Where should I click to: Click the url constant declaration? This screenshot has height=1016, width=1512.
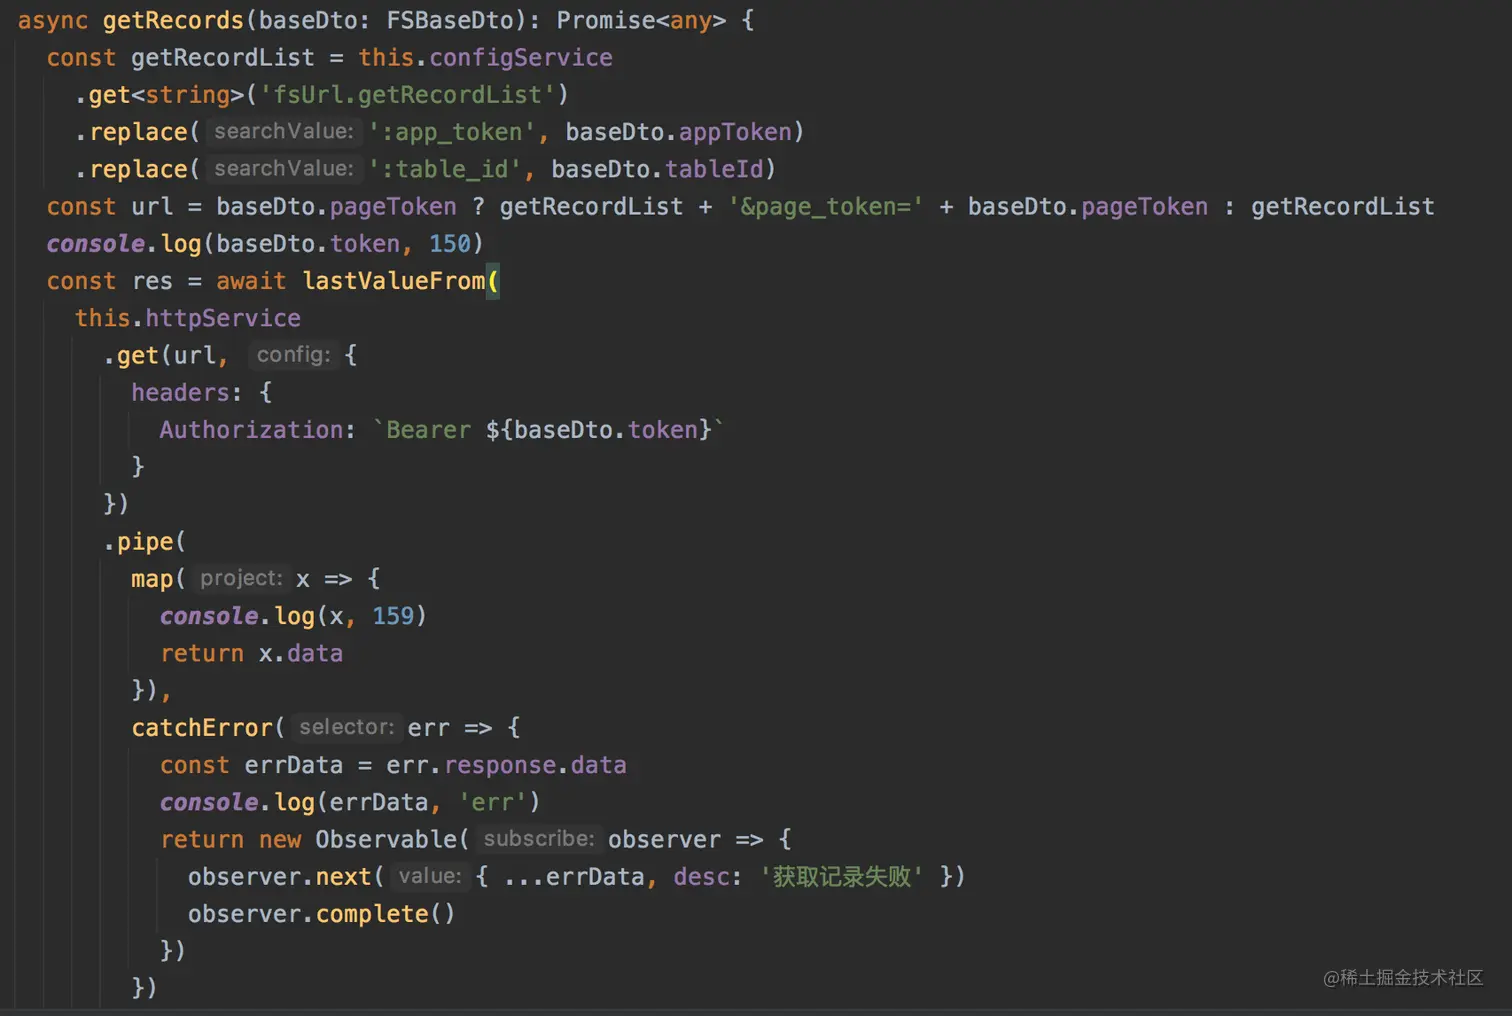click(110, 207)
